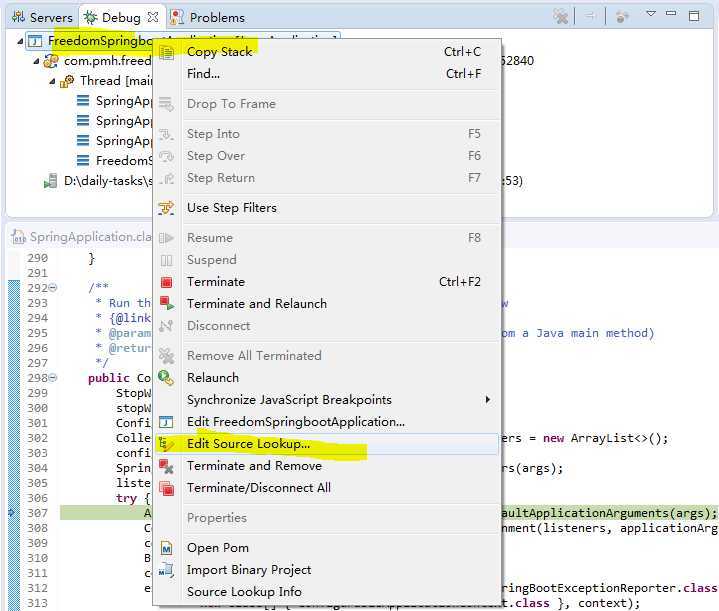
Task: Click Remove All Terminated Launches toolbar icon
Action: pyautogui.click(x=560, y=17)
